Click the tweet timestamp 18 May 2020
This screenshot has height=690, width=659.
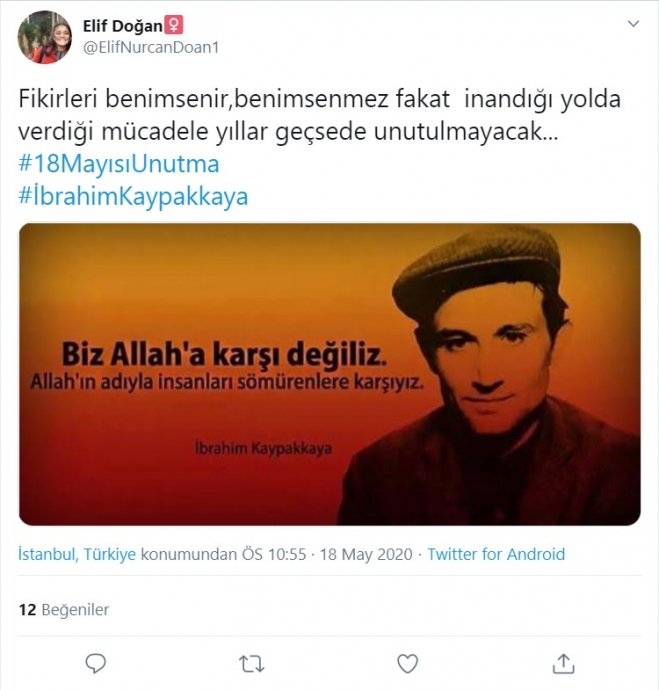pos(366,554)
